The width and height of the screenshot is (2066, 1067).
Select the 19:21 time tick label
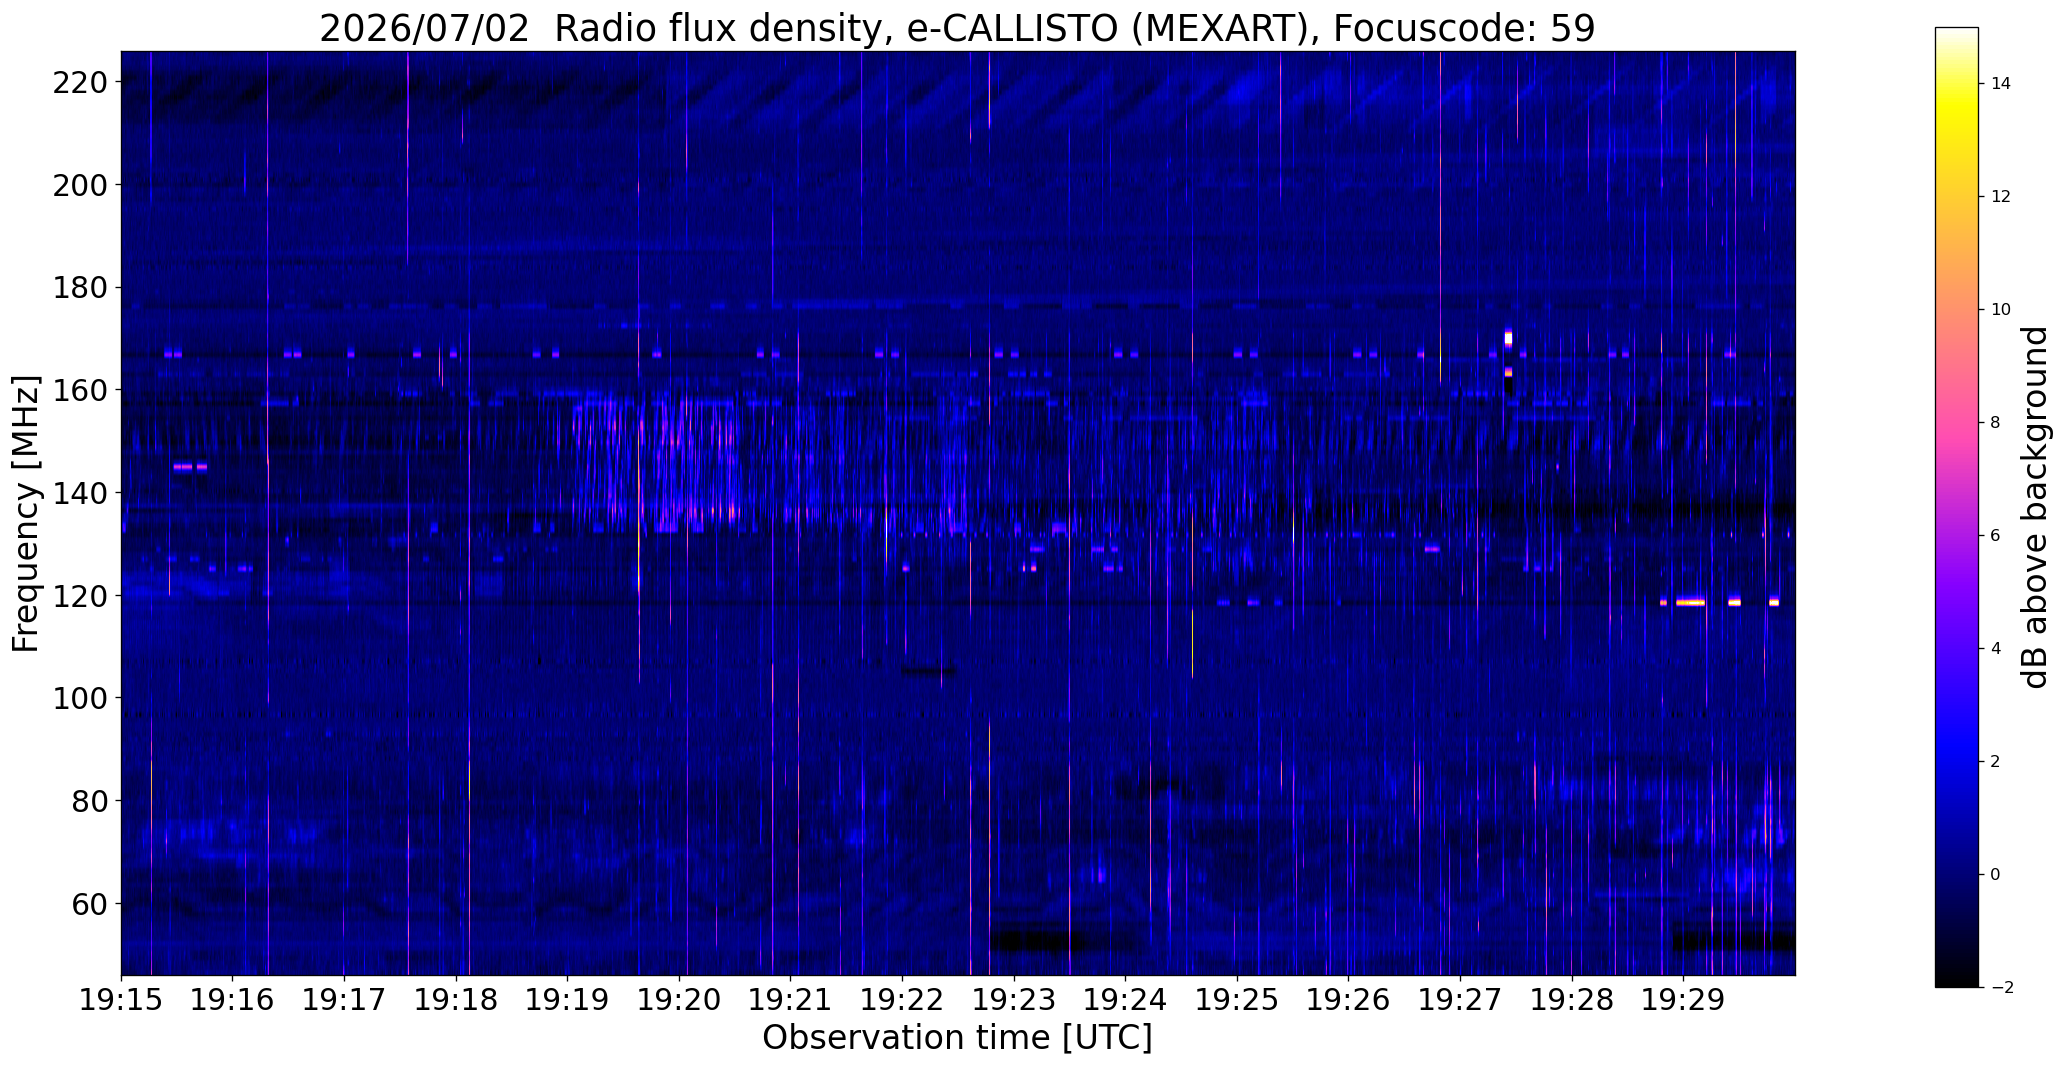pos(791,999)
